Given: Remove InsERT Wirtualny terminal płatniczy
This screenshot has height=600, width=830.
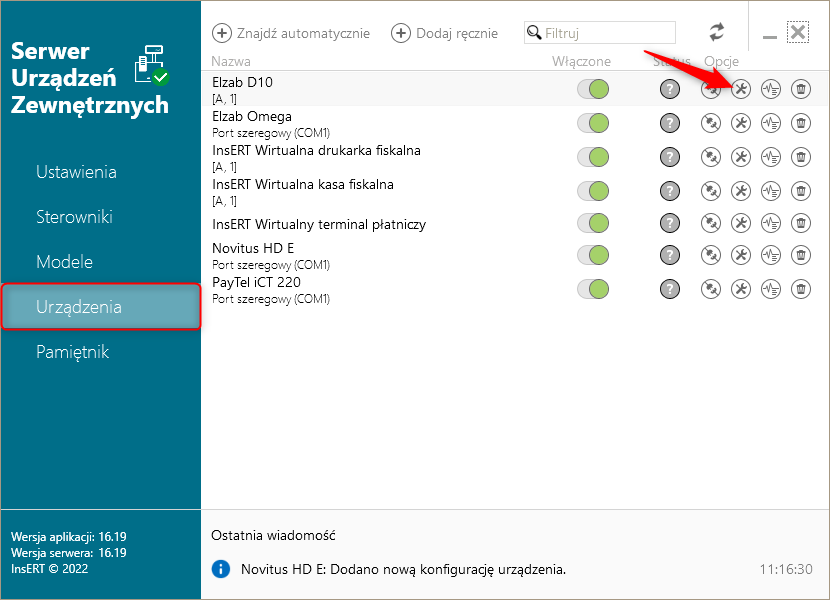Looking at the screenshot, I should click(x=801, y=223).
